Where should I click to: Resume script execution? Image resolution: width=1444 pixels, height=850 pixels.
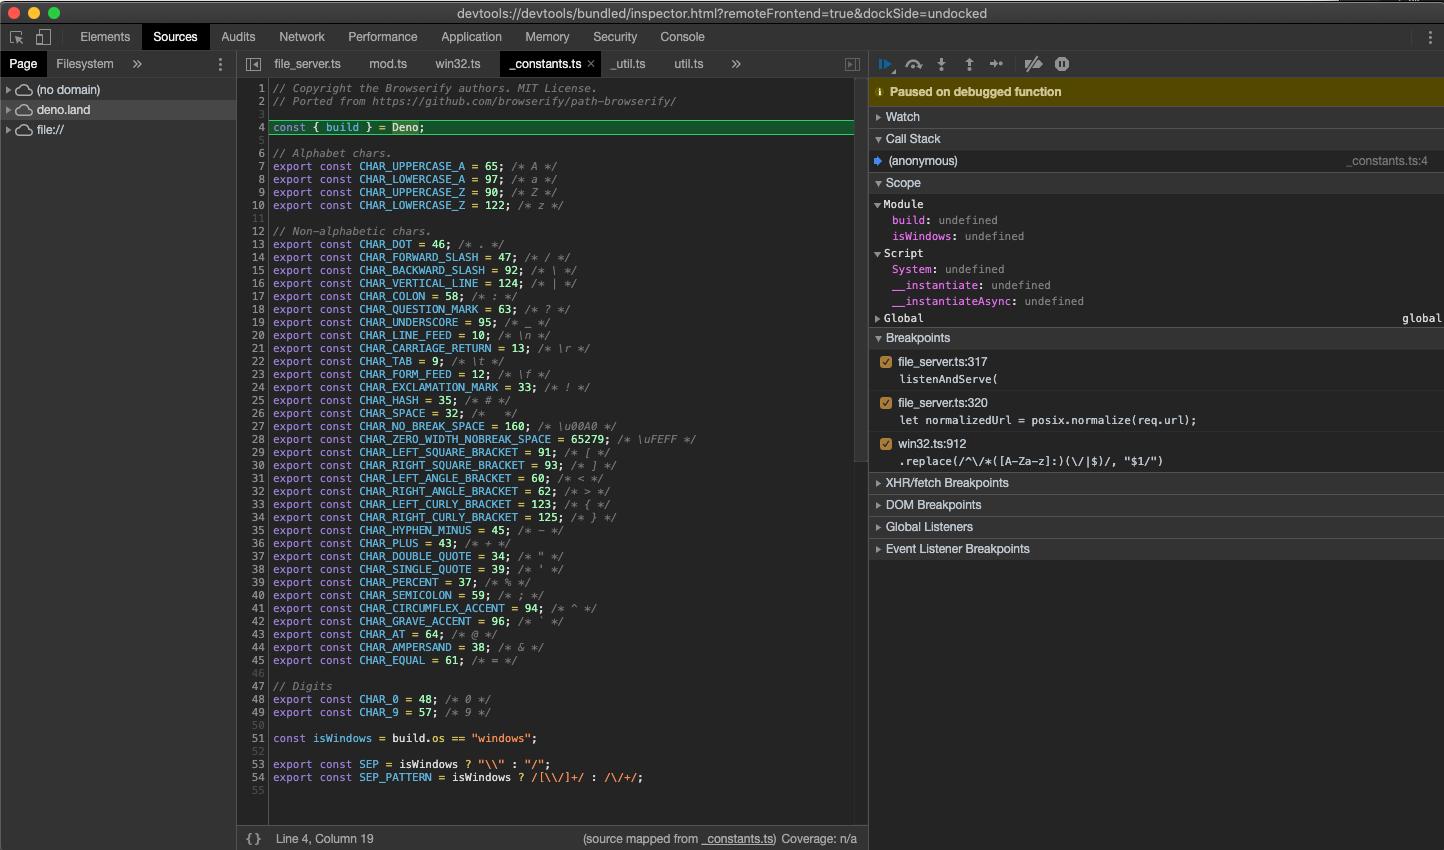point(885,64)
